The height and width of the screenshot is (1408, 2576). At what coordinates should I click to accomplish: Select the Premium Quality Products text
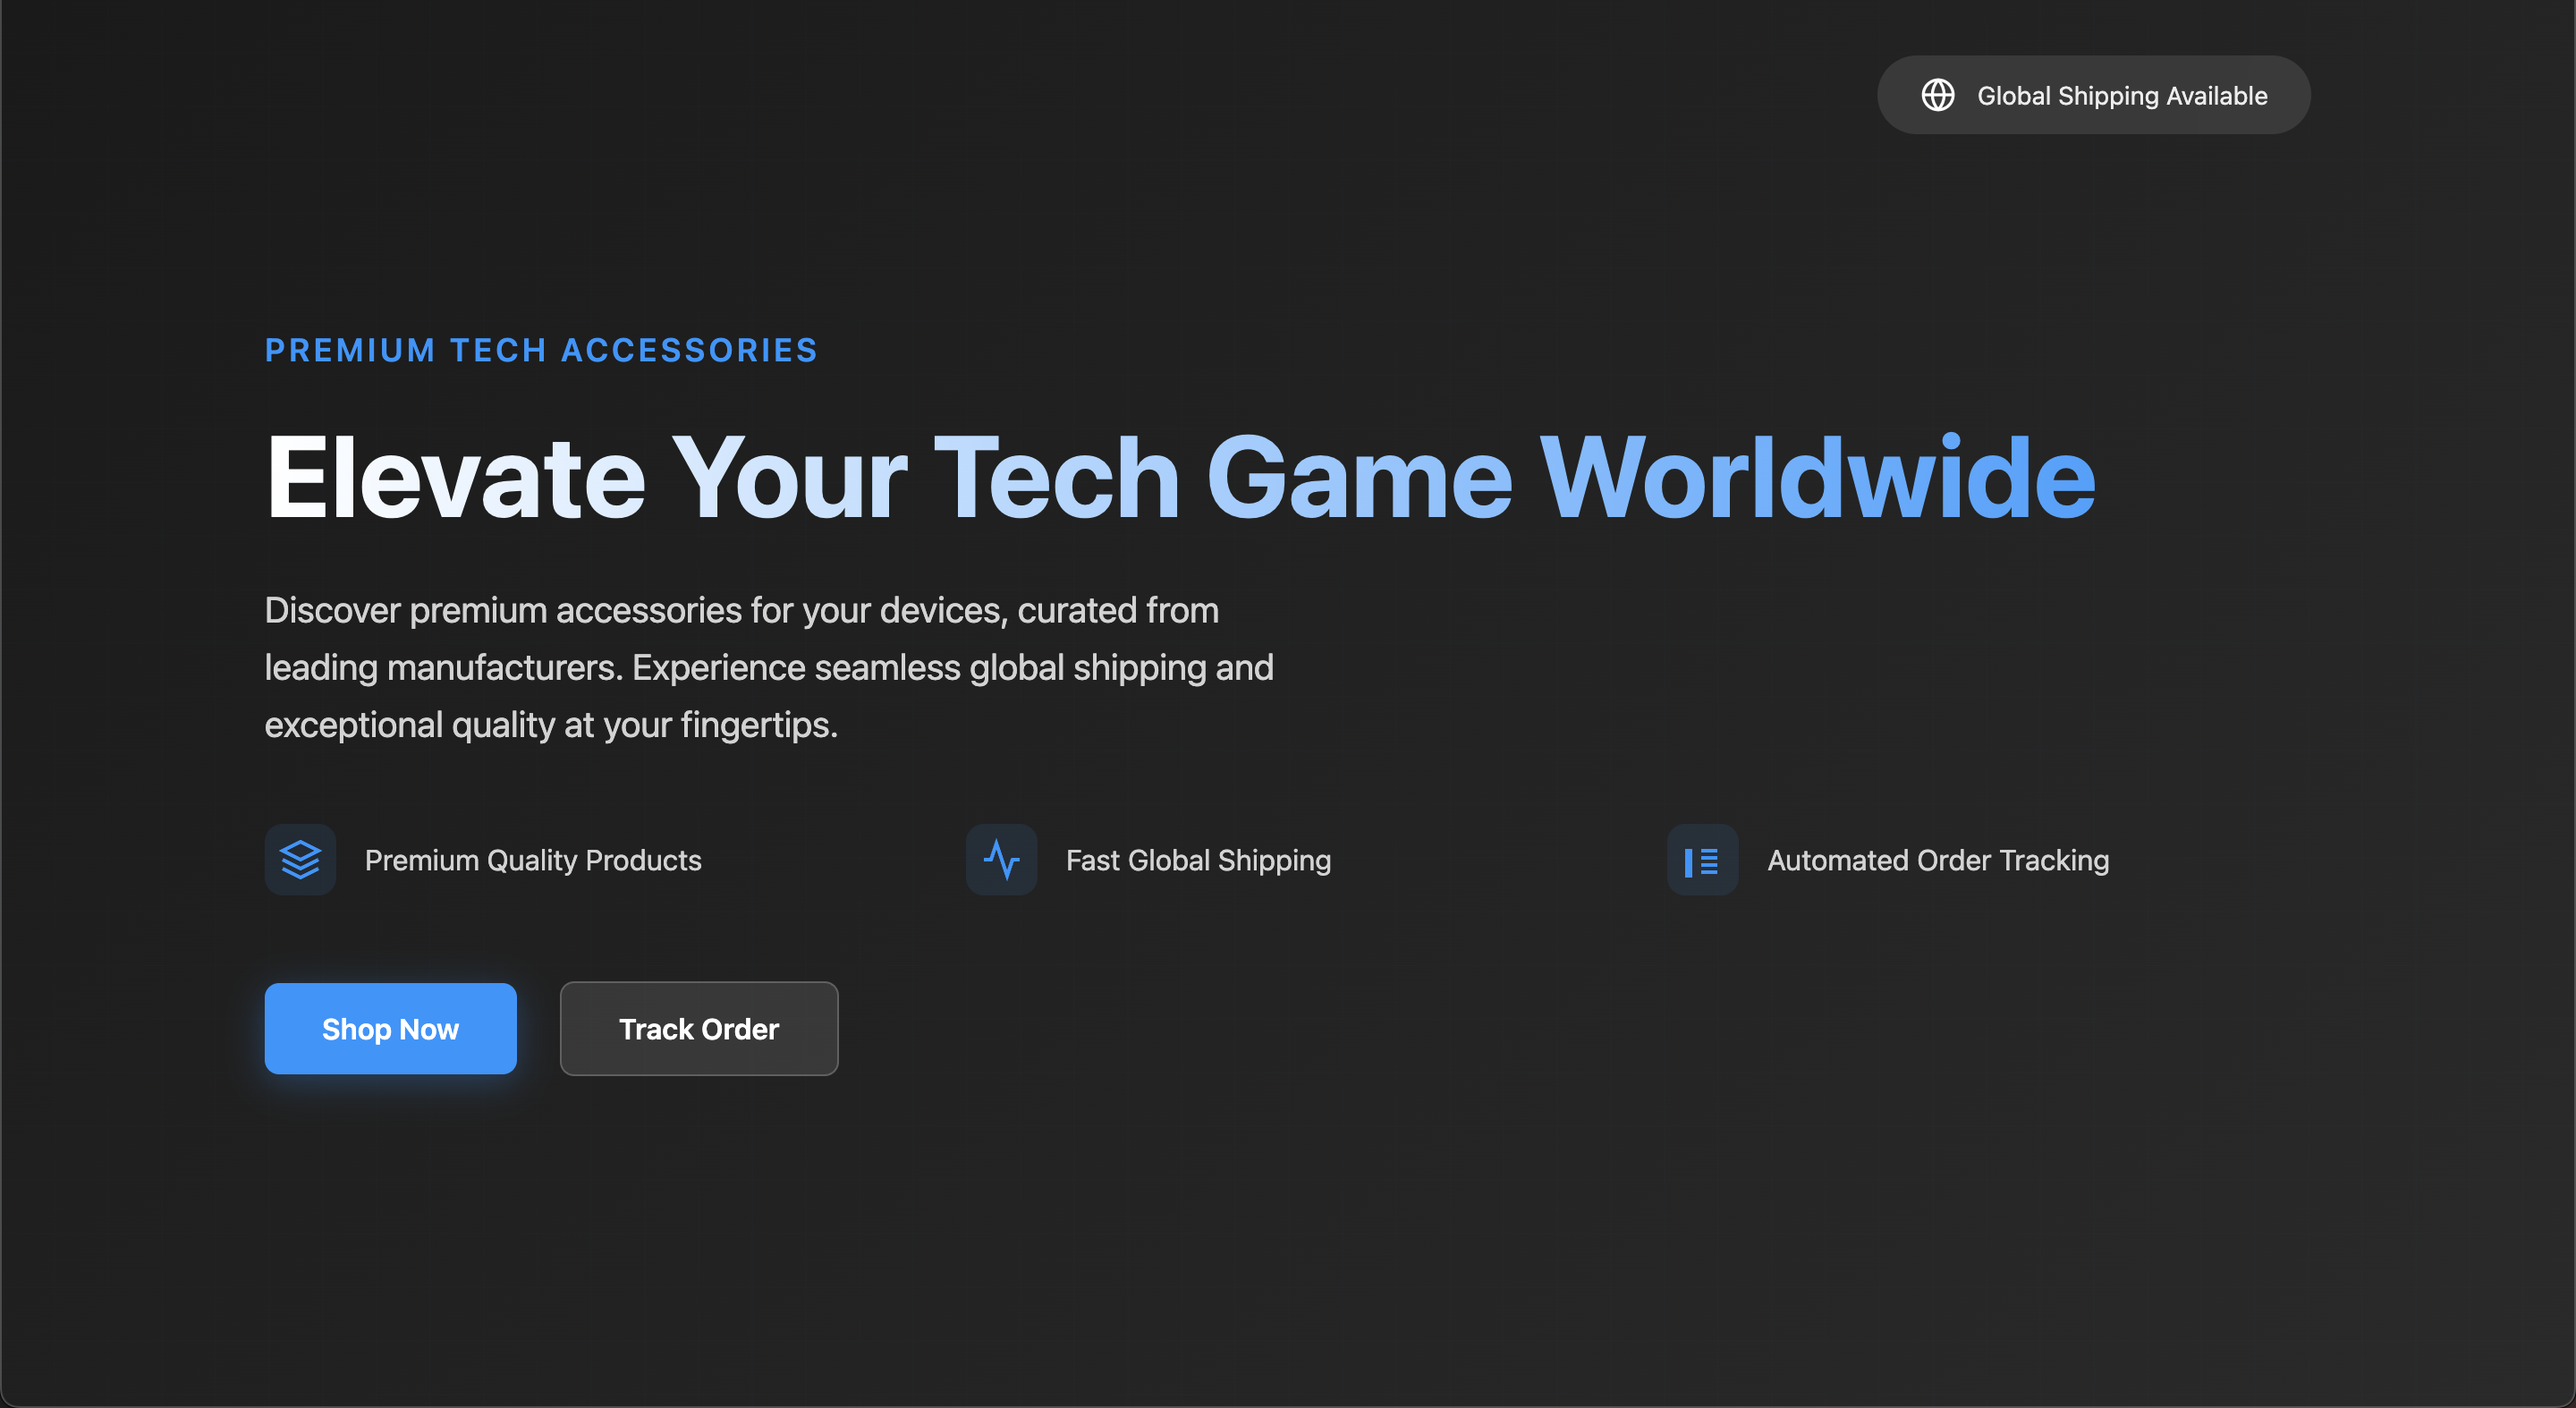532,860
